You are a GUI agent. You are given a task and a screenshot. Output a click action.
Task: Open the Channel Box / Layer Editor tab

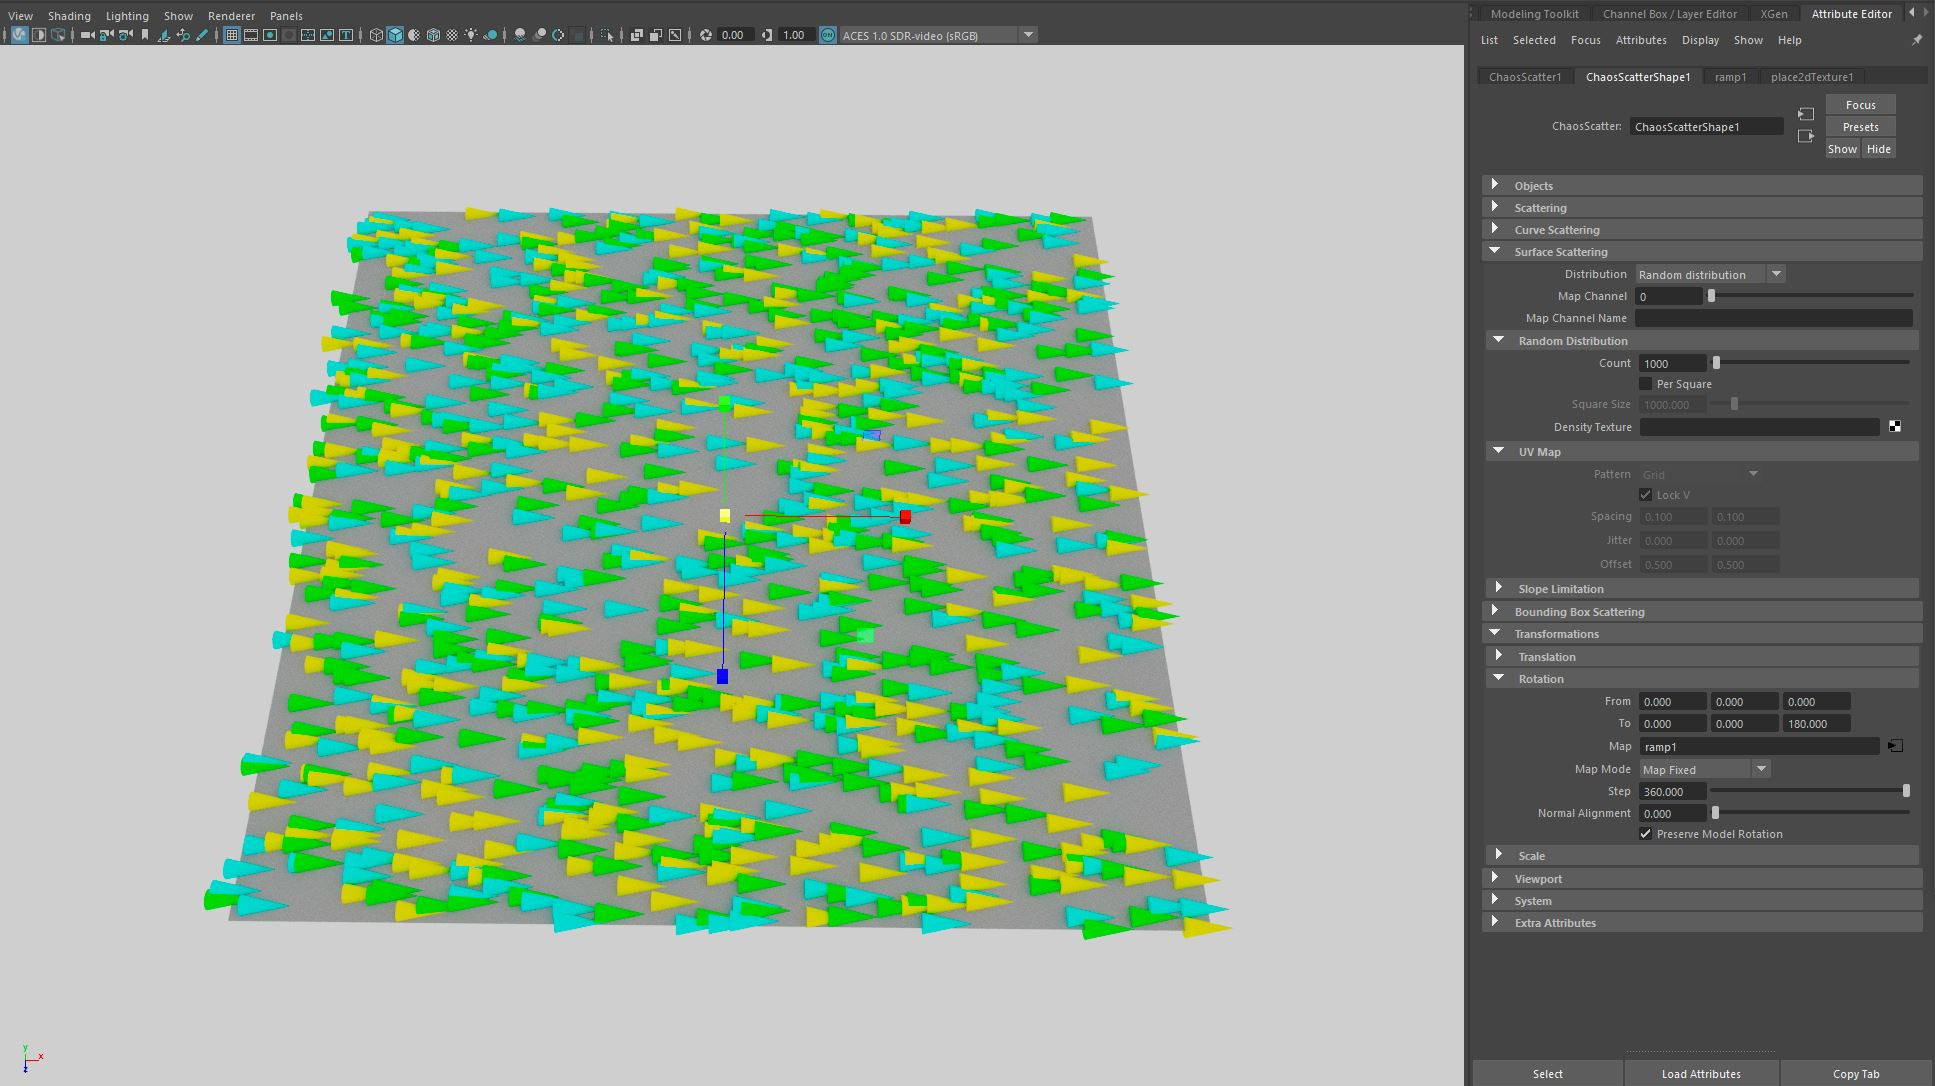tap(1669, 14)
